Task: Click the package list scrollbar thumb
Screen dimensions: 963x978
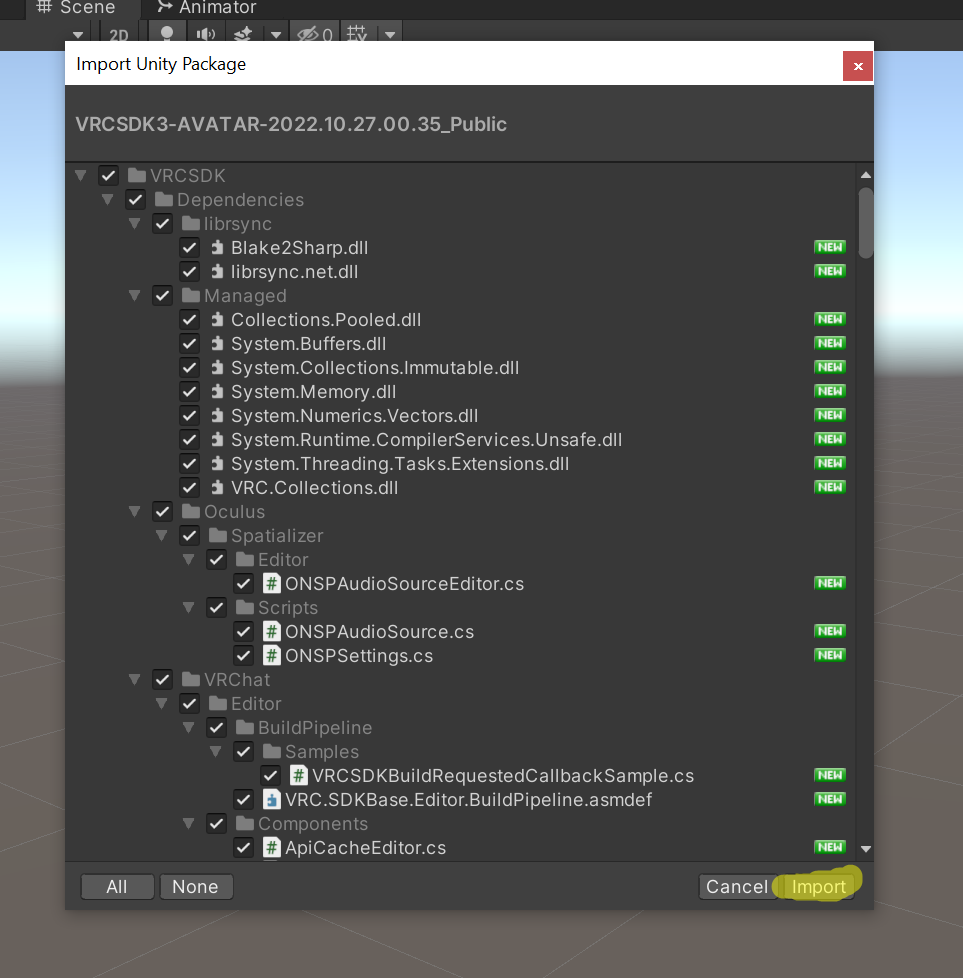Action: pyautogui.click(x=866, y=223)
